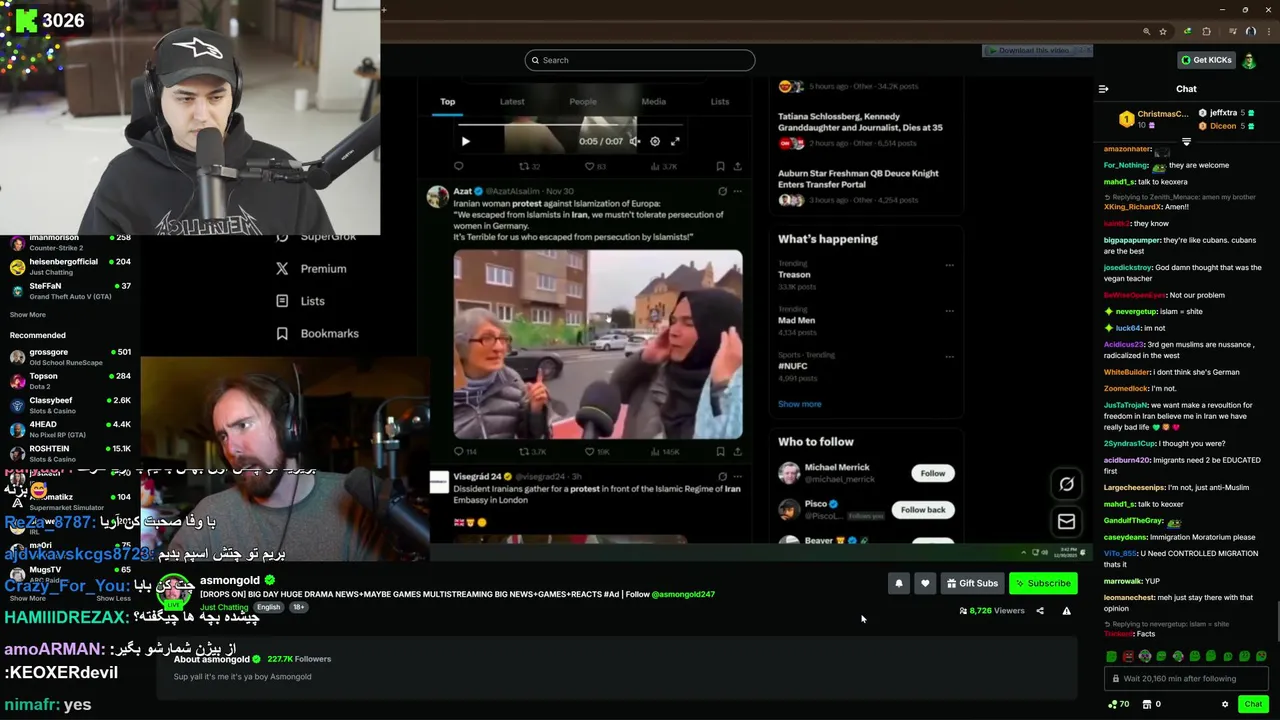Unmute the embedded tweet video

[634, 141]
